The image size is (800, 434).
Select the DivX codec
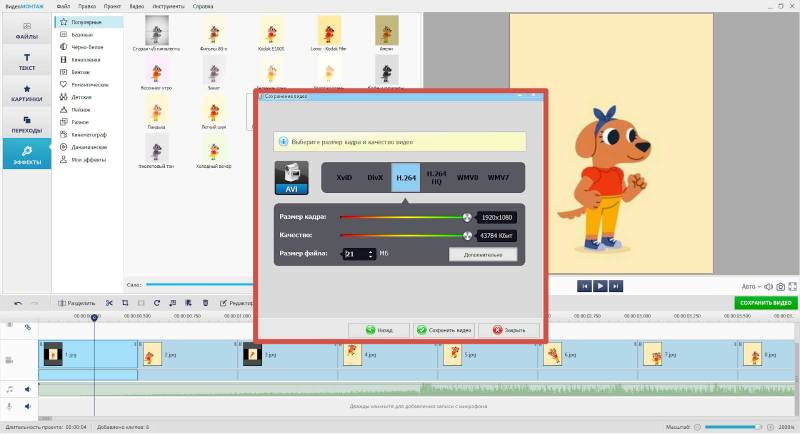tap(375, 177)
